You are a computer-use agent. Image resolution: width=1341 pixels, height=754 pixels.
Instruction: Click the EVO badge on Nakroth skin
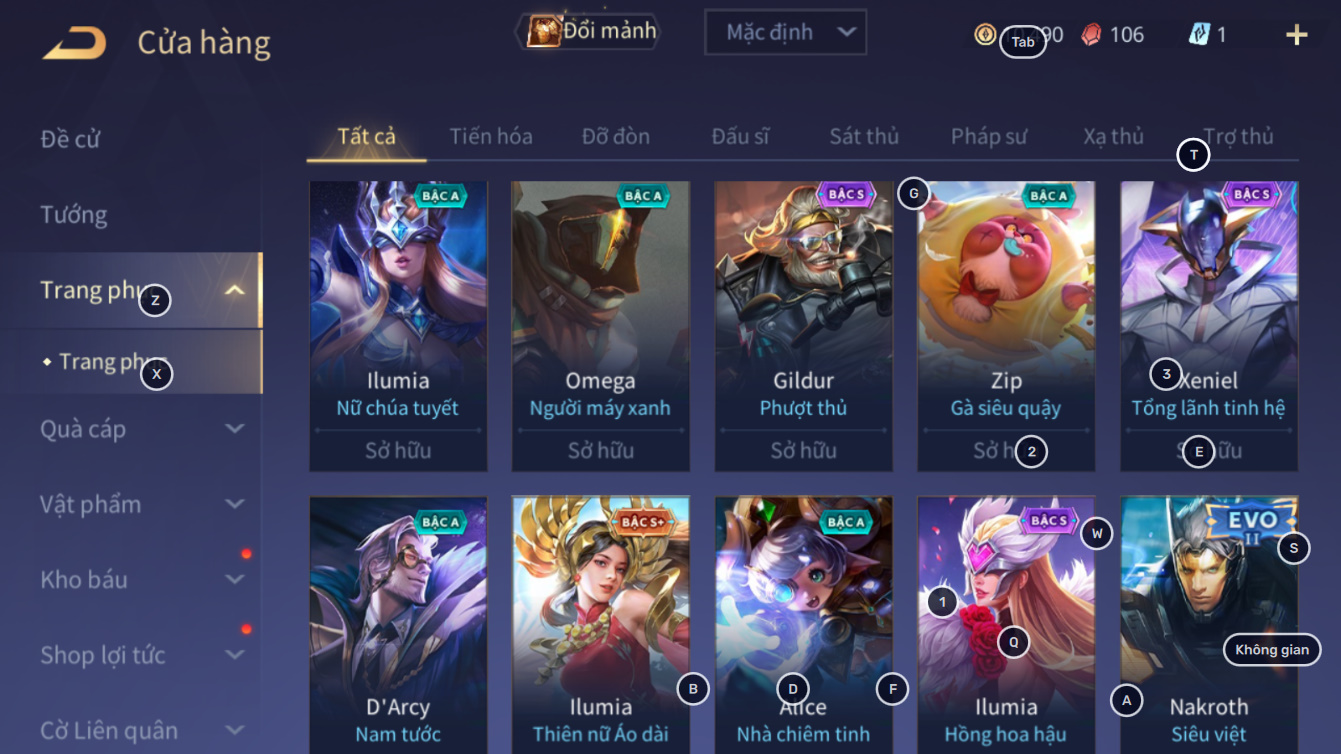pyautogui.click(x=1251, y=523)
